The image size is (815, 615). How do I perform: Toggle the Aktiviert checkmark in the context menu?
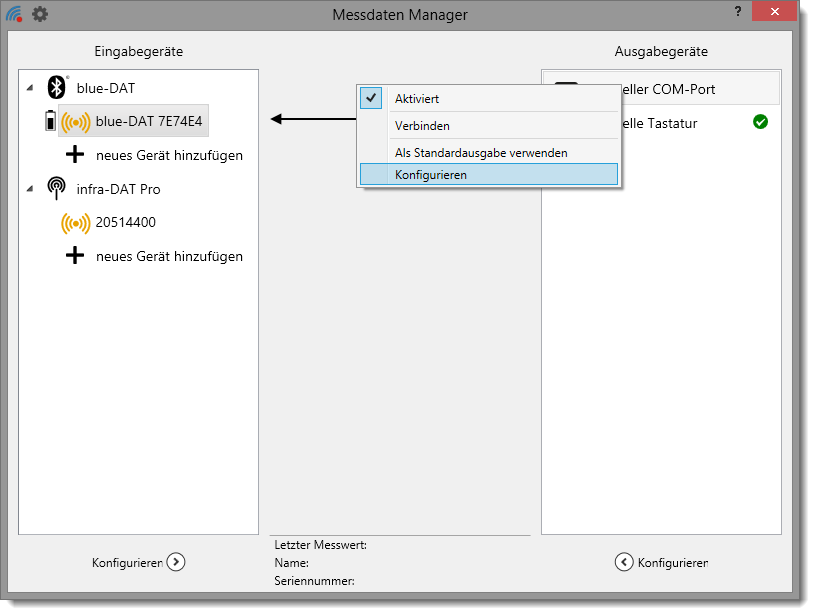pos(372,98)
